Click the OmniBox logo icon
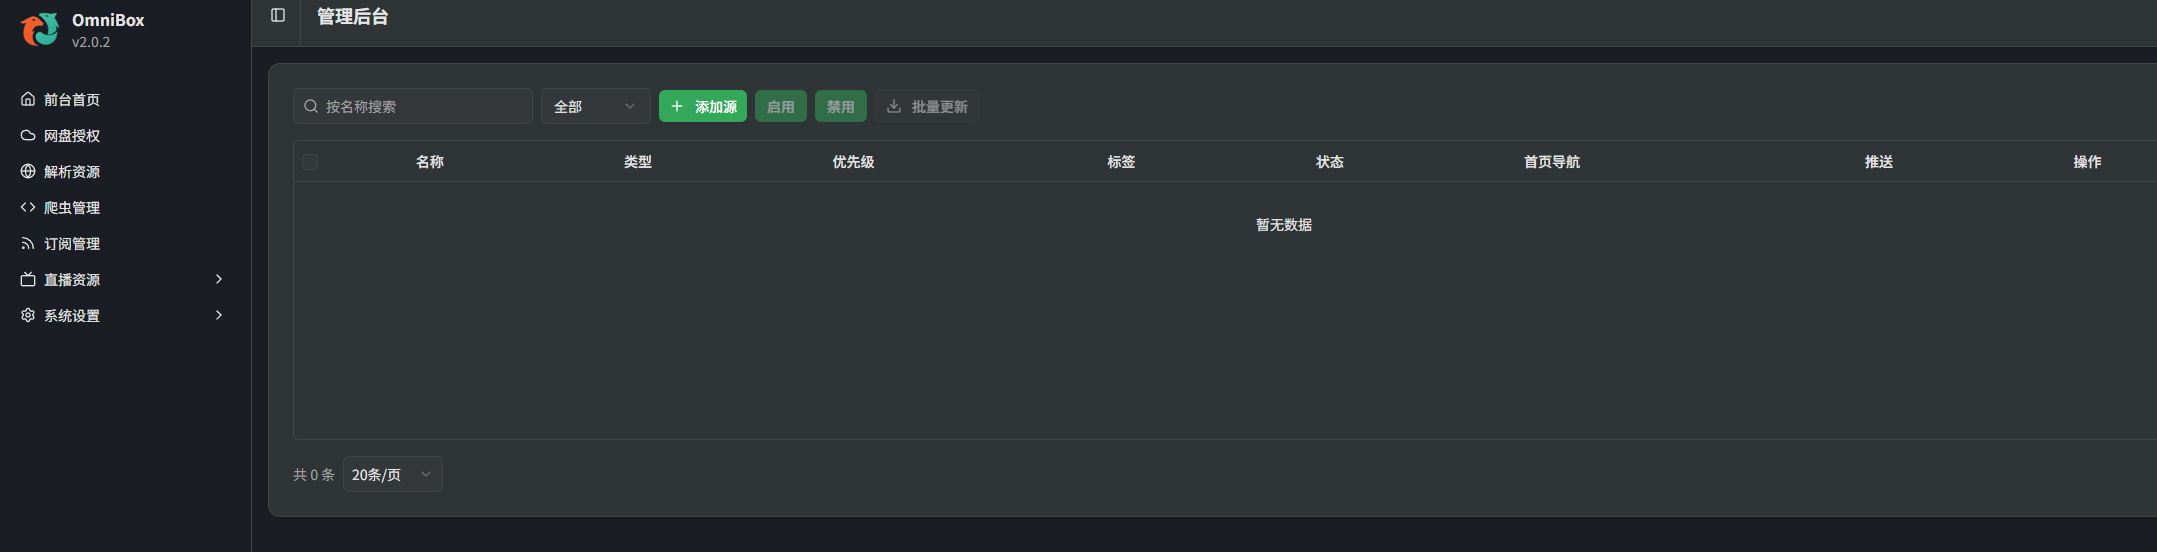 (40, 30)
